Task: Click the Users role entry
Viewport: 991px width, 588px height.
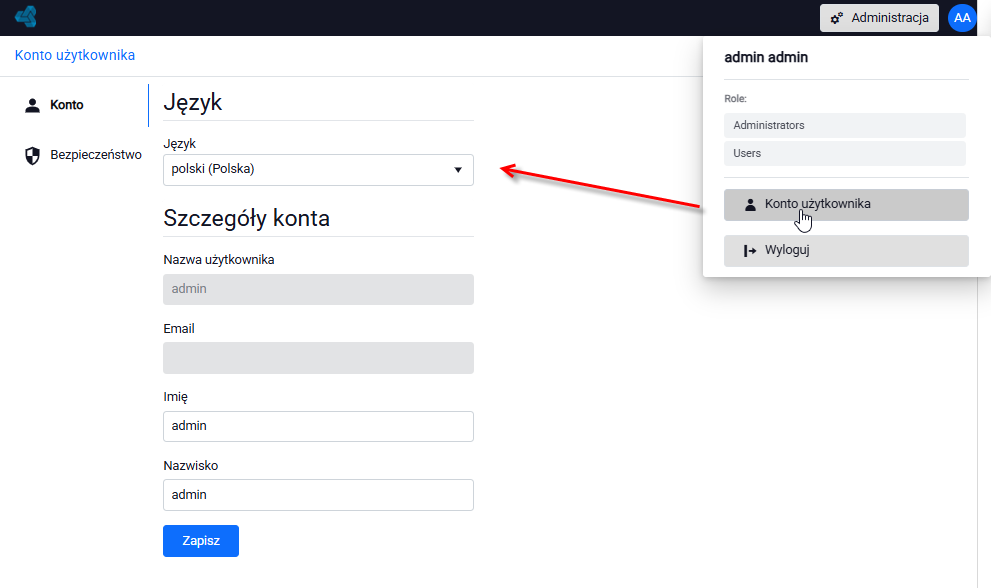Action: tap(845, 153)
